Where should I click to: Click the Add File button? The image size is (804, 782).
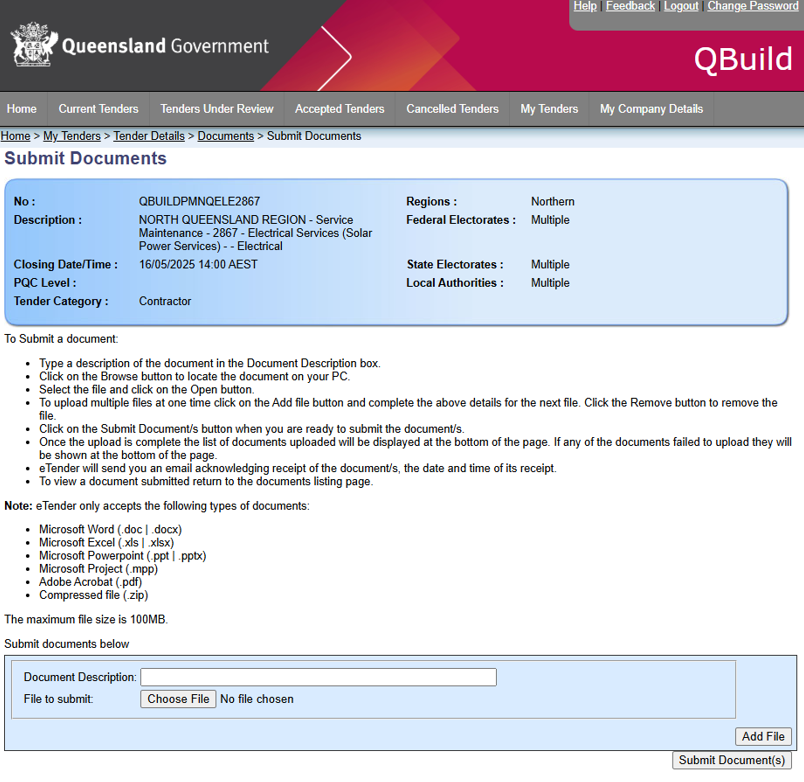tap(763, 736)
